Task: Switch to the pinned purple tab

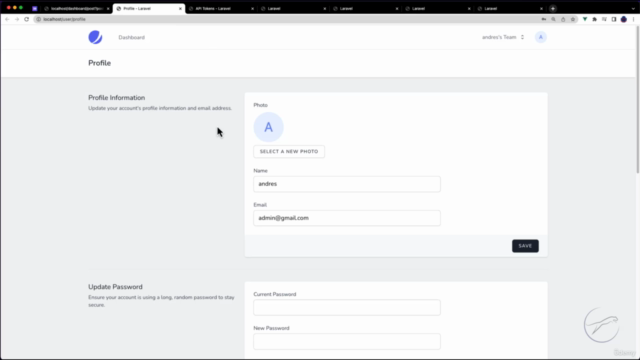Action: coord(35,9)
